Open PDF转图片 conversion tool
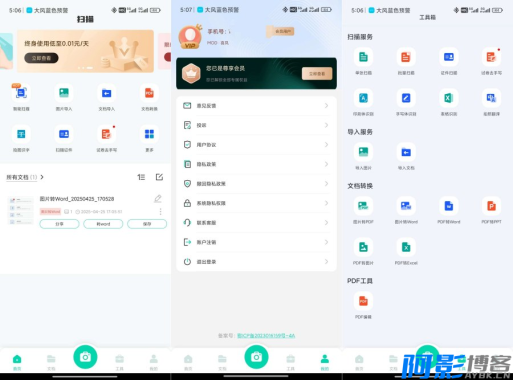 [x=363, y=247]
